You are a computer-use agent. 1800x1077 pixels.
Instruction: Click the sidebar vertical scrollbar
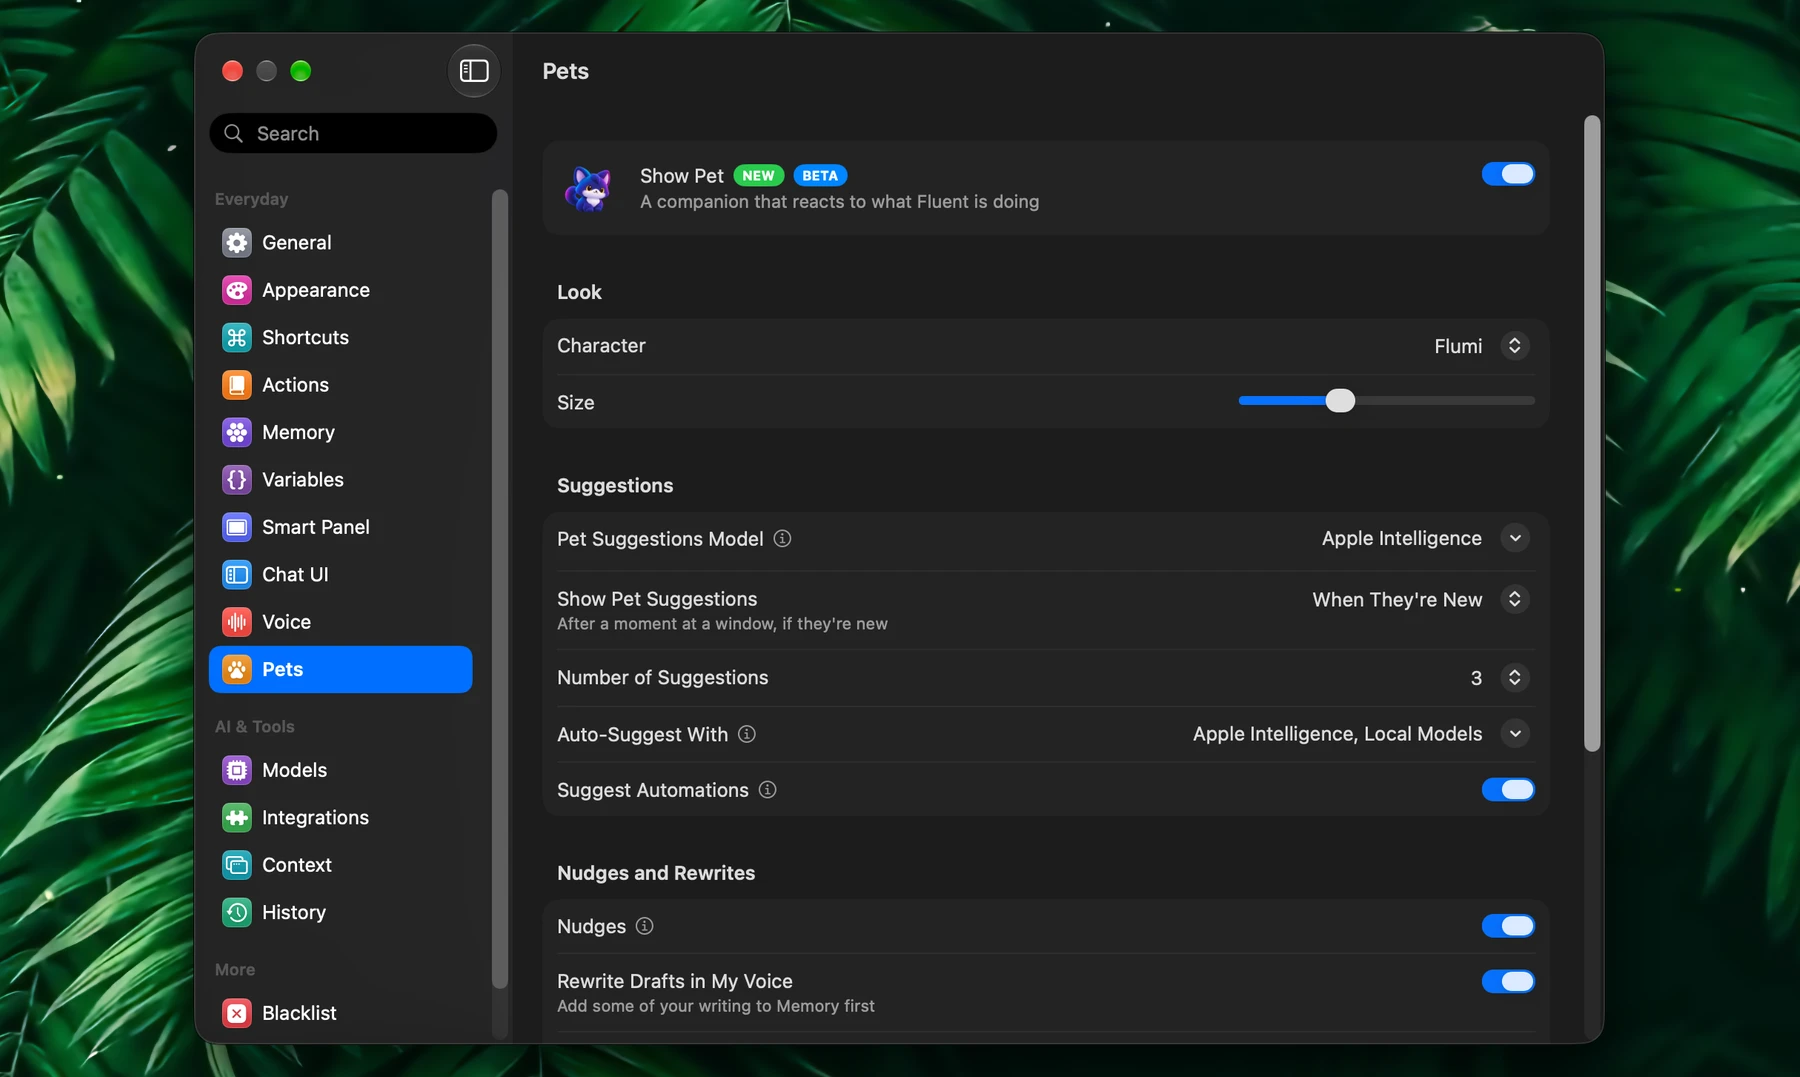pos(500,589)
